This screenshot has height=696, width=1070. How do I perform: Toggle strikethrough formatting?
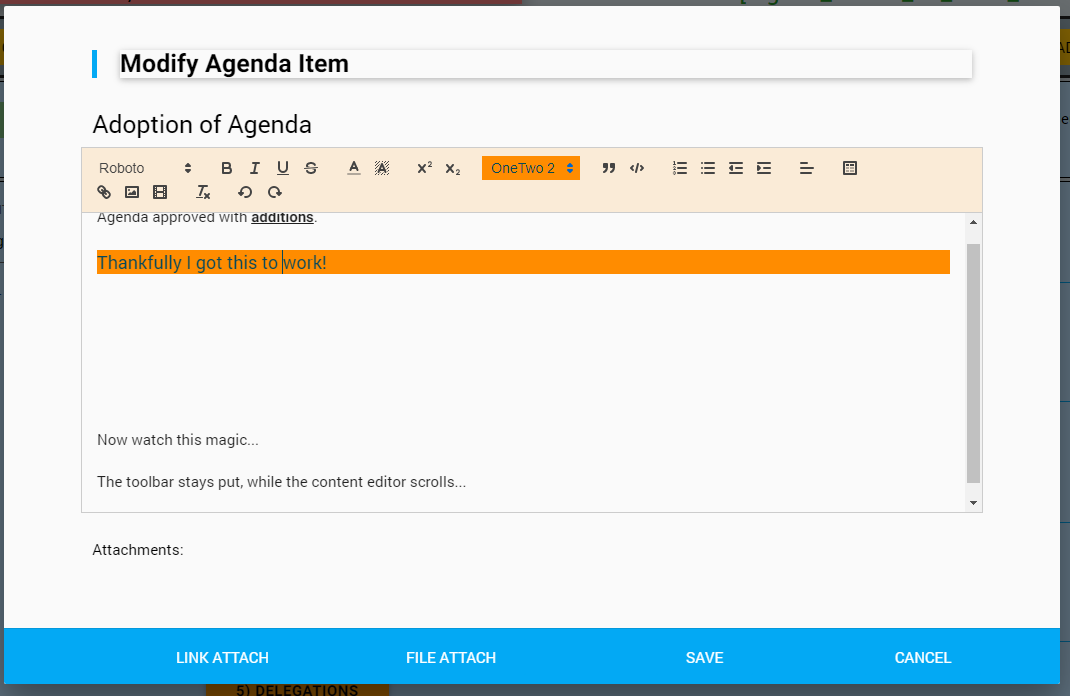point(310,168)
